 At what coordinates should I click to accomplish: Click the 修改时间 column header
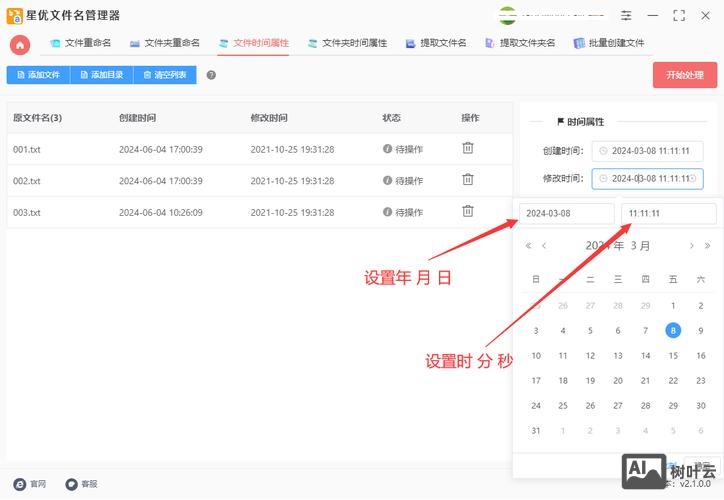[x=269, y=118]
